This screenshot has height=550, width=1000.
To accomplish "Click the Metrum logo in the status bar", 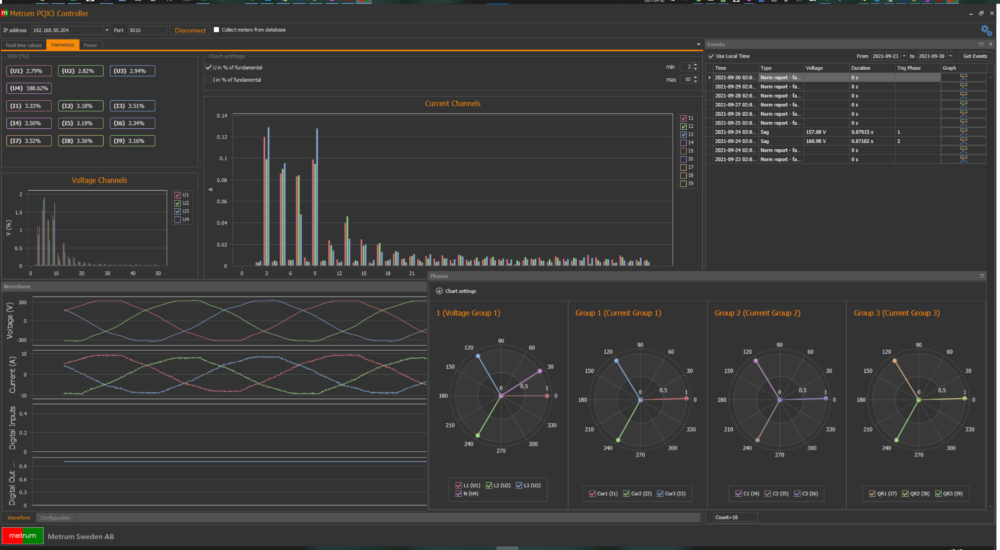I will pyautogui.click(x=22, y=536).
